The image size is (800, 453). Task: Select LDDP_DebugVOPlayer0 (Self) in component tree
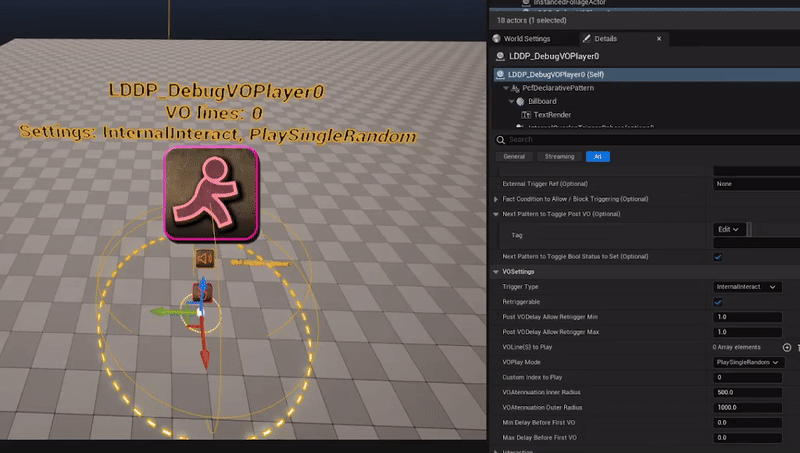(647, 75)
